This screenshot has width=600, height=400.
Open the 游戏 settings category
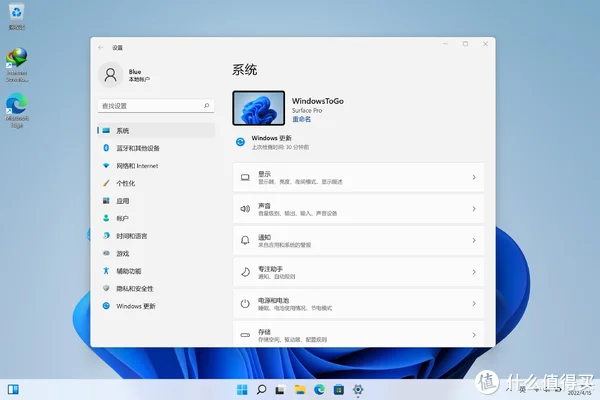click(x=156, y=253)
